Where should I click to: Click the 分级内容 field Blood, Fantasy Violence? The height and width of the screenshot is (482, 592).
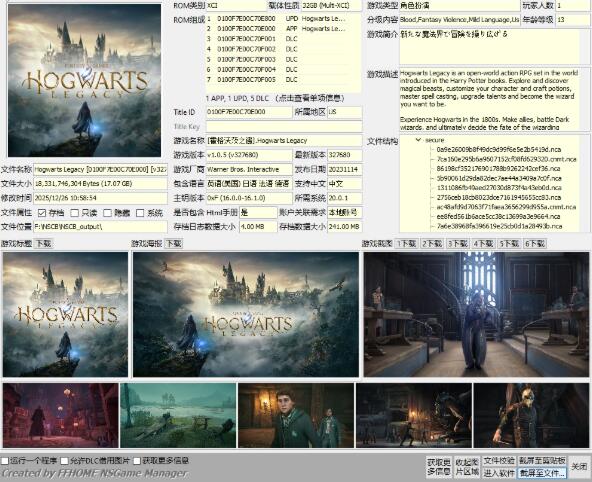tap(459, 20)
